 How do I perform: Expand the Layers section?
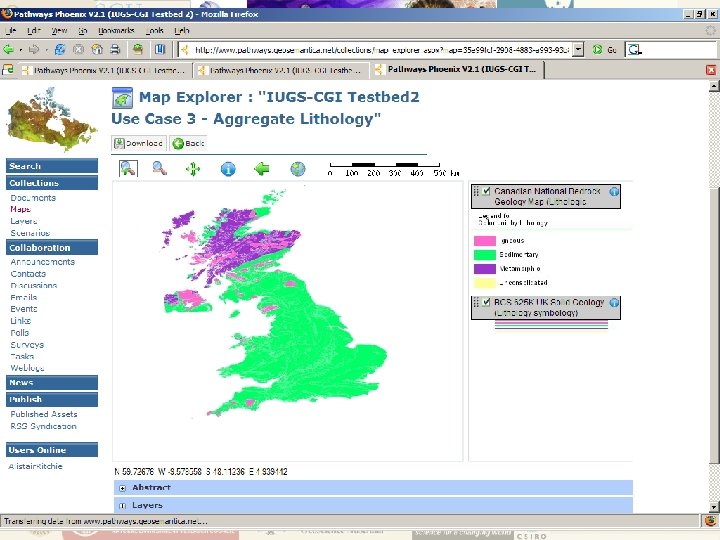tap(123, 506)
